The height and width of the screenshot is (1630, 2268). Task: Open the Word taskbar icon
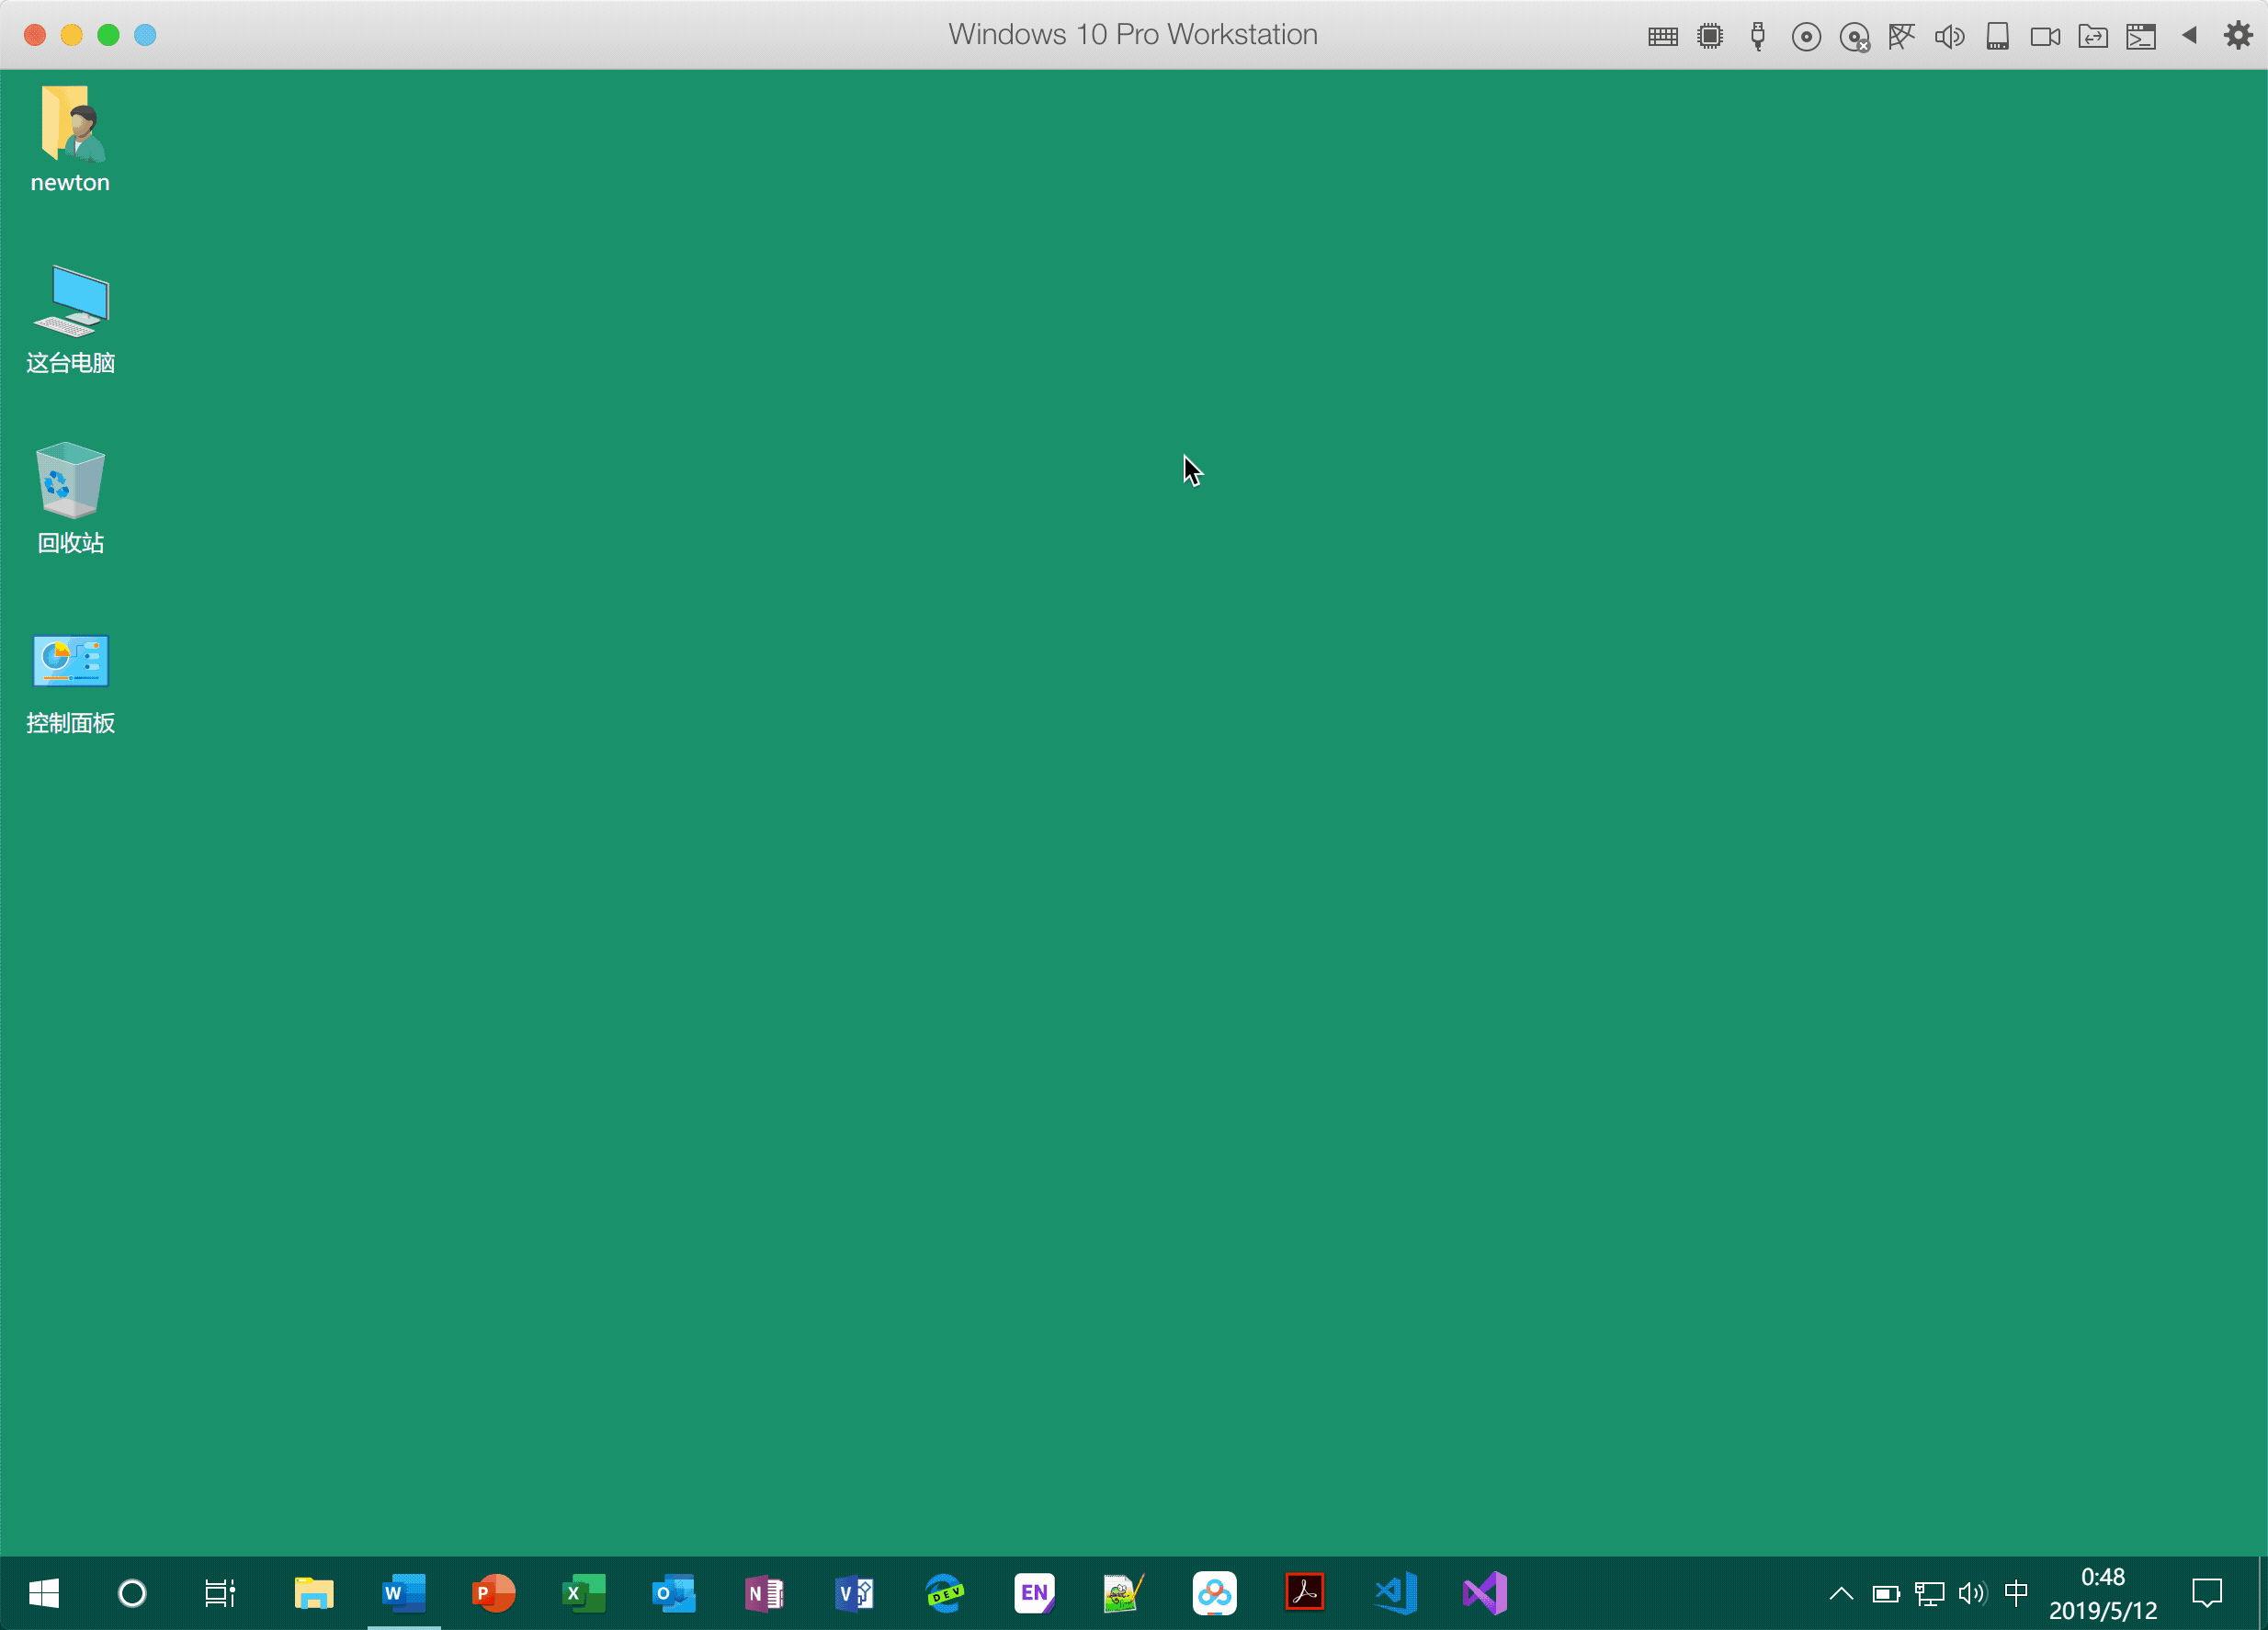pyautogui.click(x=403, y=1593)
